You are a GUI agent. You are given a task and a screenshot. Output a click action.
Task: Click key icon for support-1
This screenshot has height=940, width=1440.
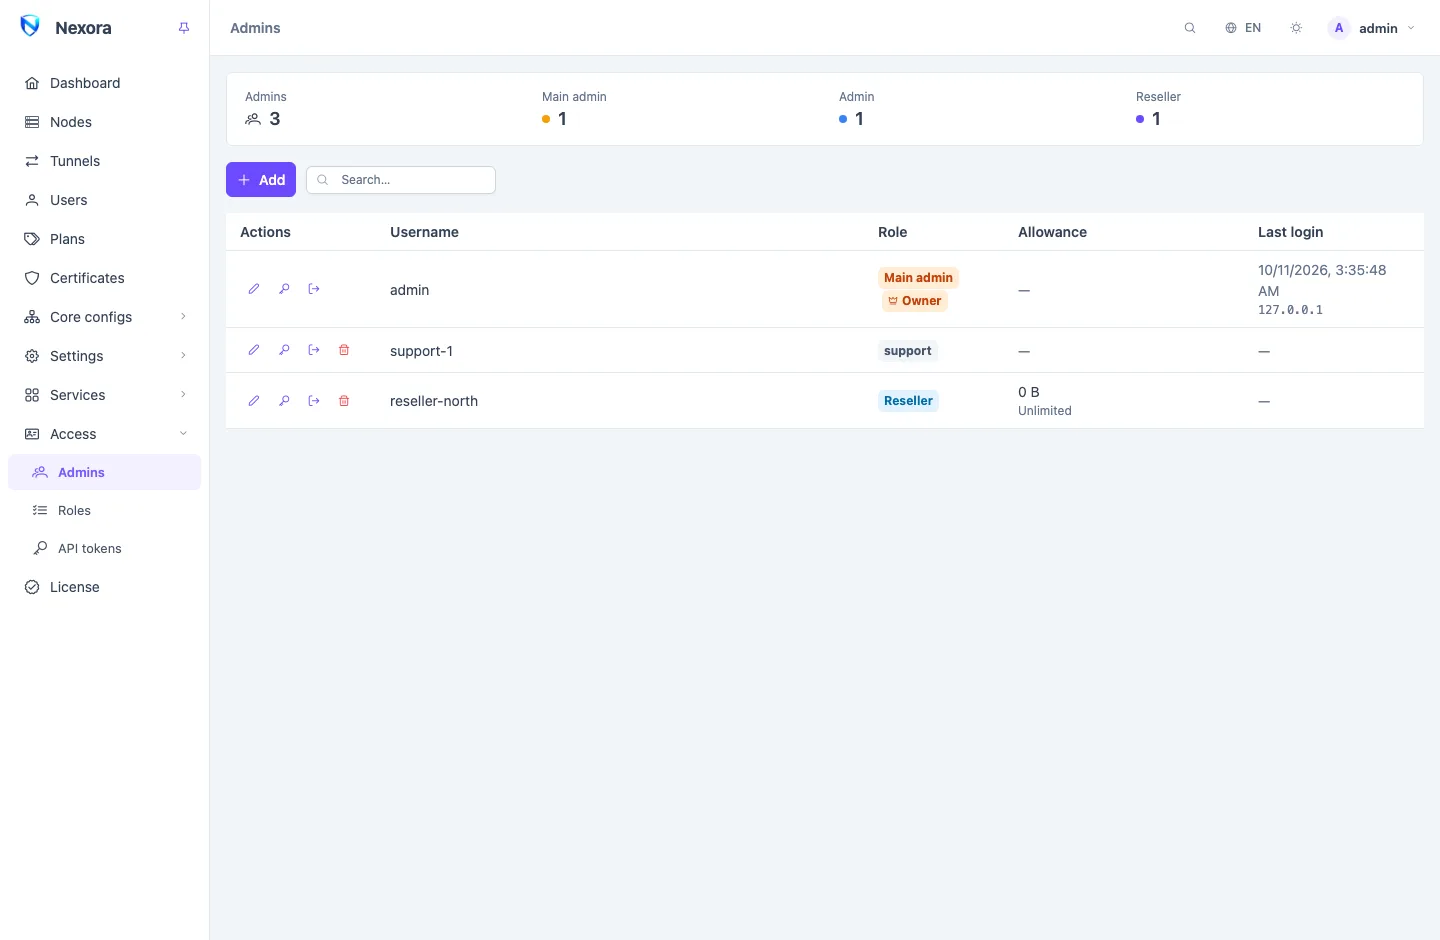pyautogui.click(x=284, y=350)
